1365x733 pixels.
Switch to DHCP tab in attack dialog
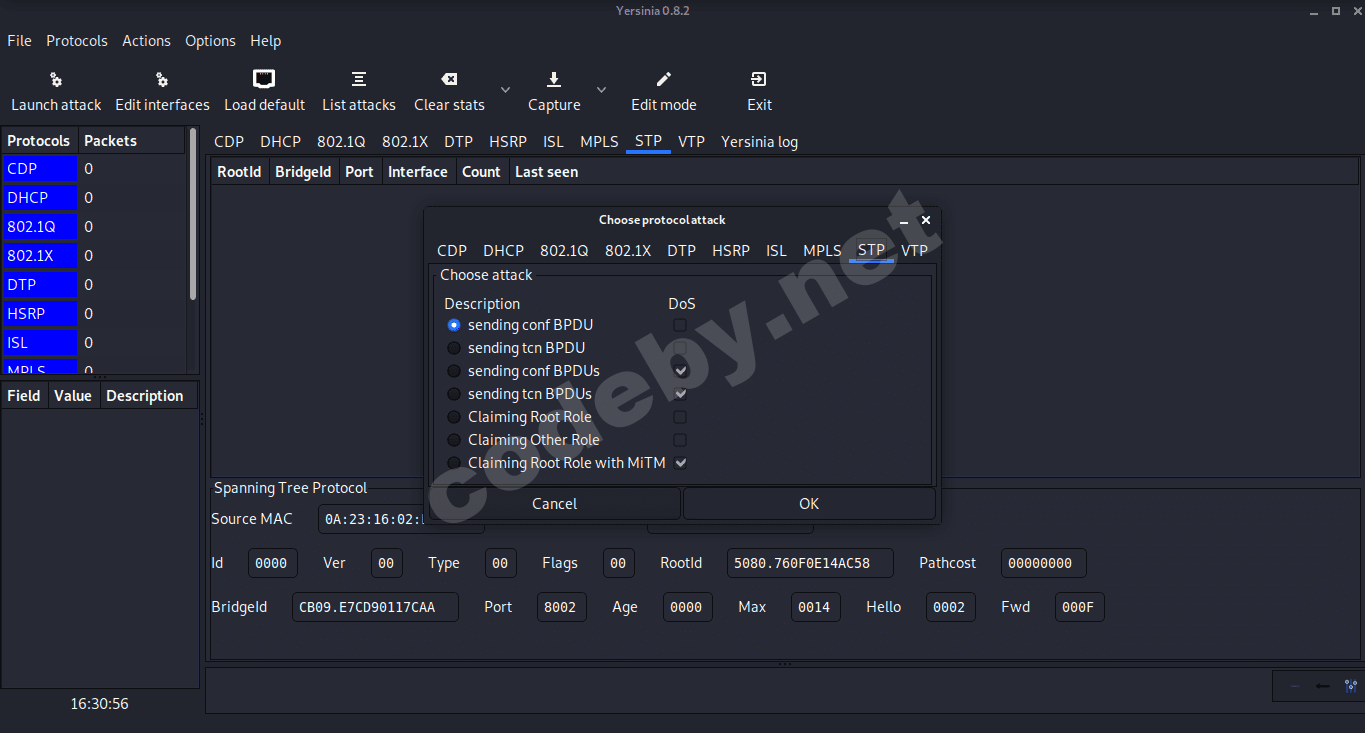[503, 251]
